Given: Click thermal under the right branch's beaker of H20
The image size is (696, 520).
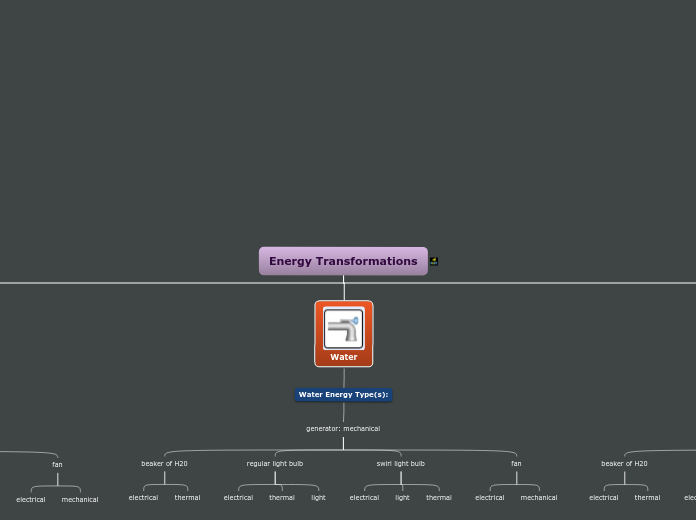Looking at the screenshot, I should pos(647,498).
